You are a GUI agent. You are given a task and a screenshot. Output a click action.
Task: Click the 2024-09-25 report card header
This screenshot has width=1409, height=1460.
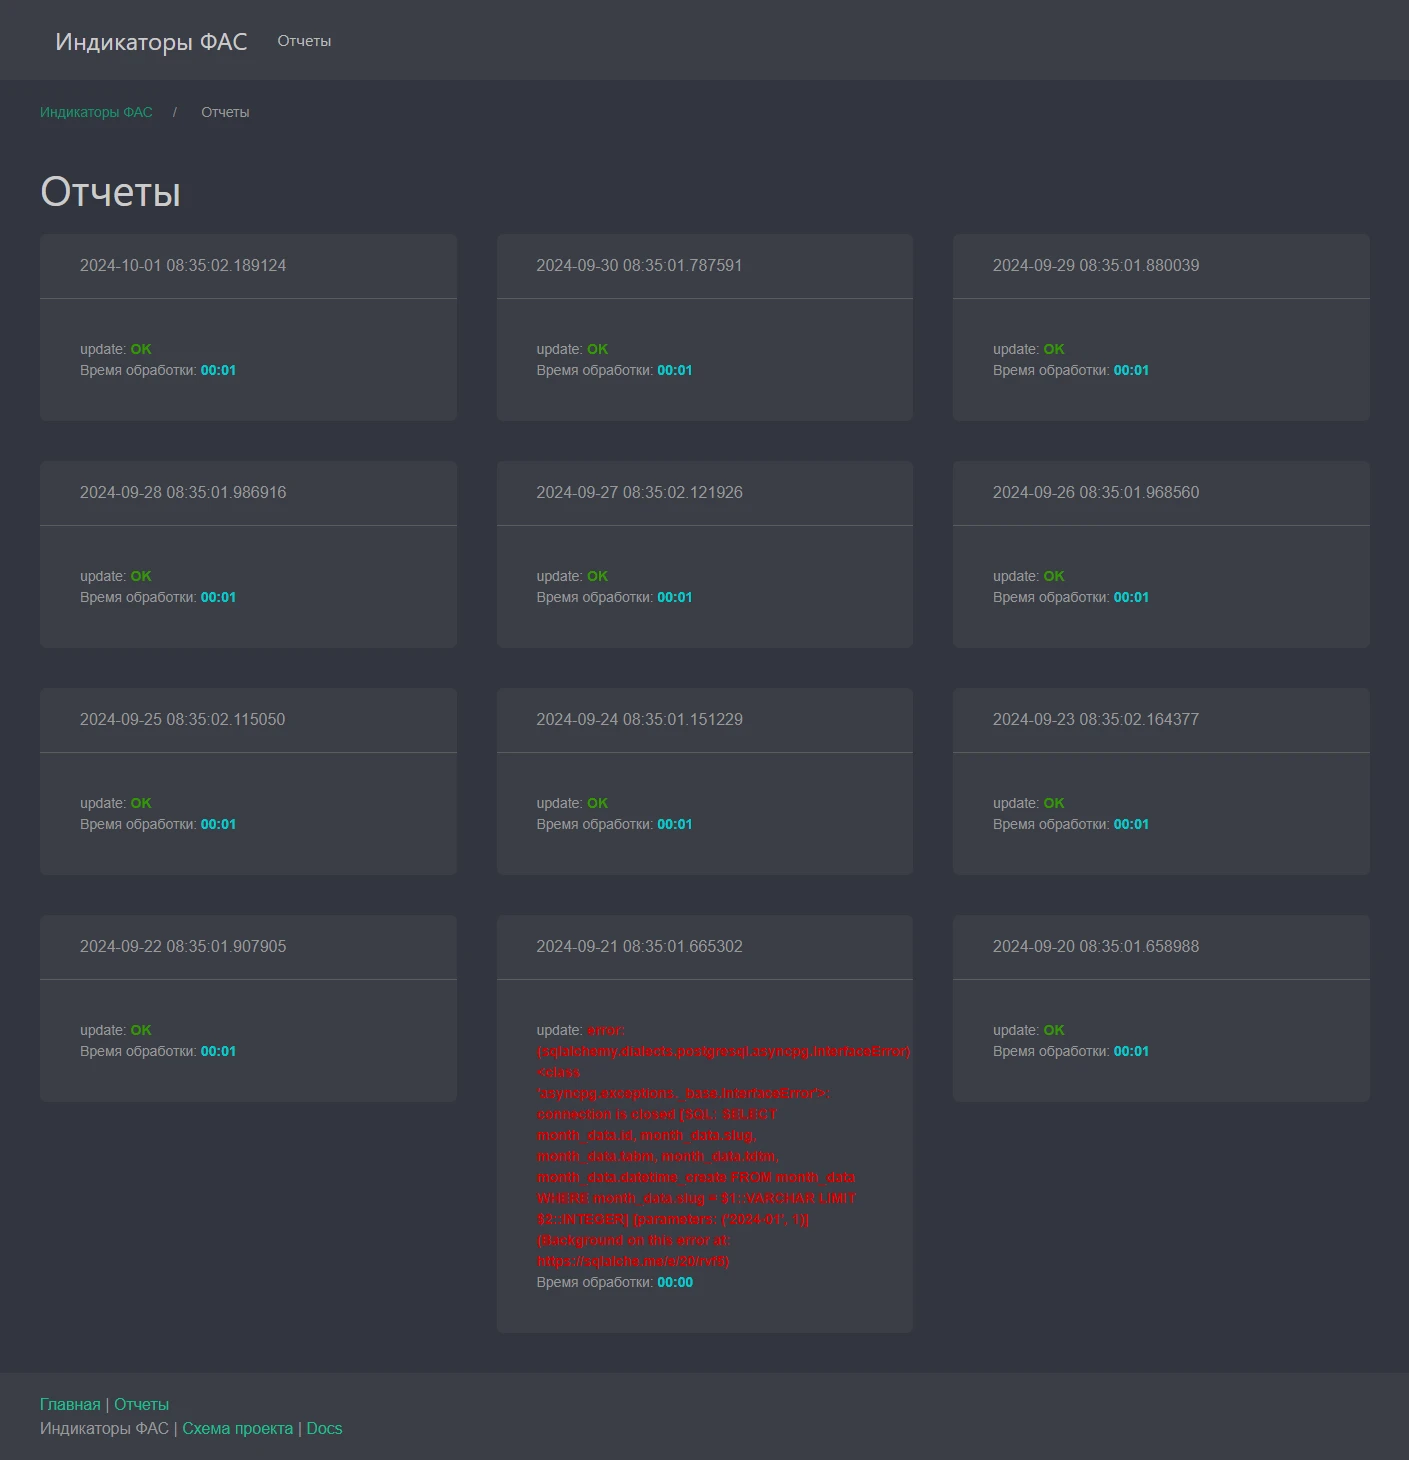click(x=182, y=719)
